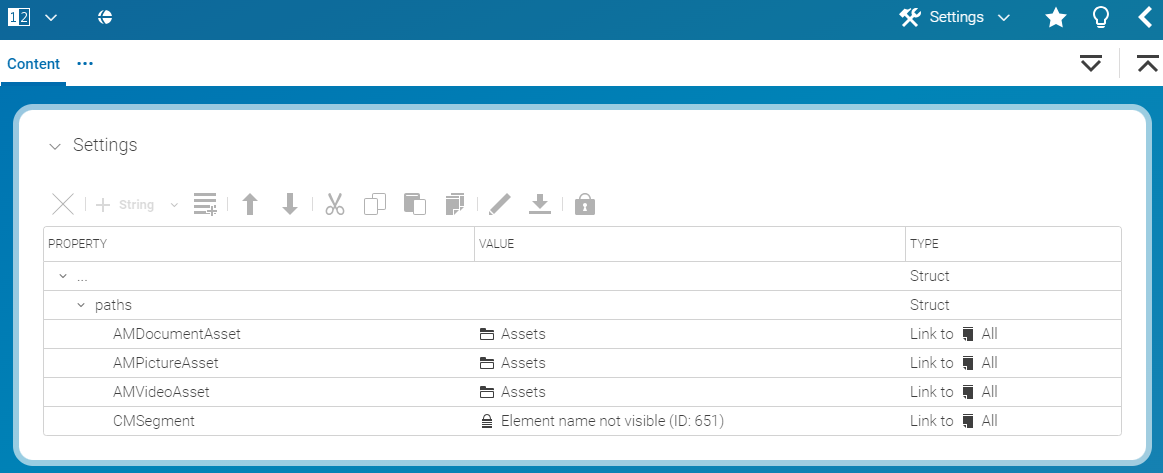Click Struct type of paths row
Screen dimensions: 1163x473
coord(929,305)
